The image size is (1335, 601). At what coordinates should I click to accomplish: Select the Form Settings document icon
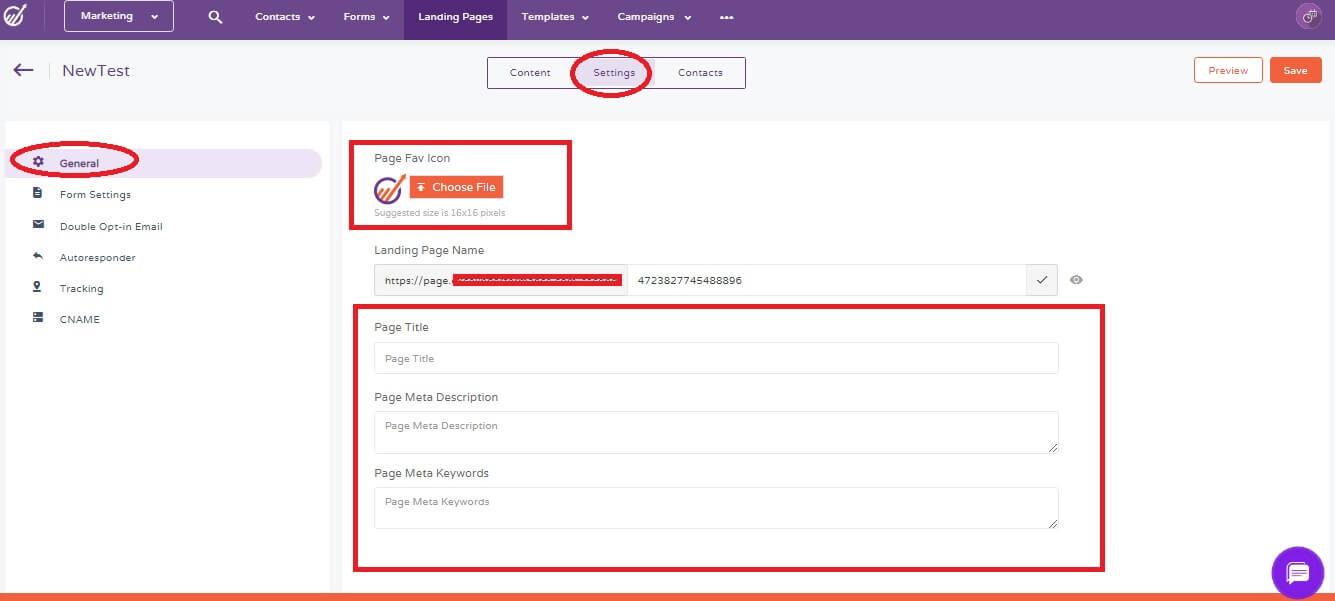click(40, 194)
